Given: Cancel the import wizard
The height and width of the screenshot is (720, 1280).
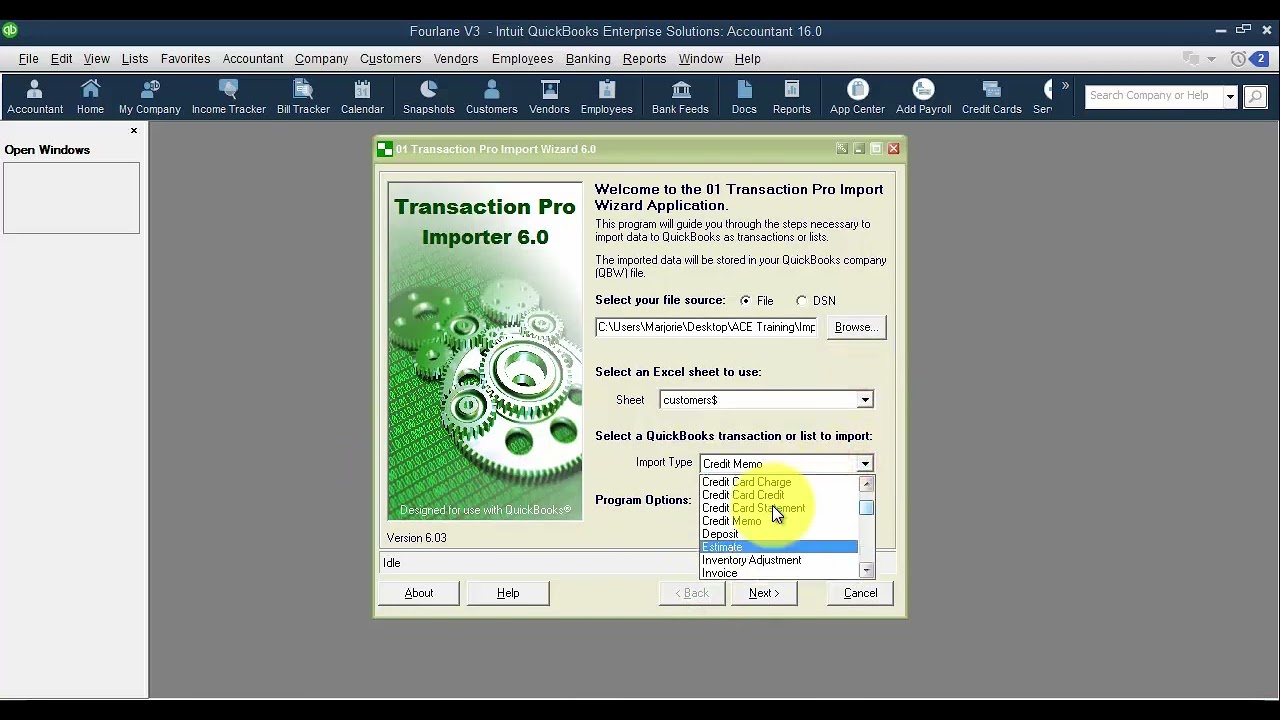Looking at the screenshot, I should [x=860, y=593].
